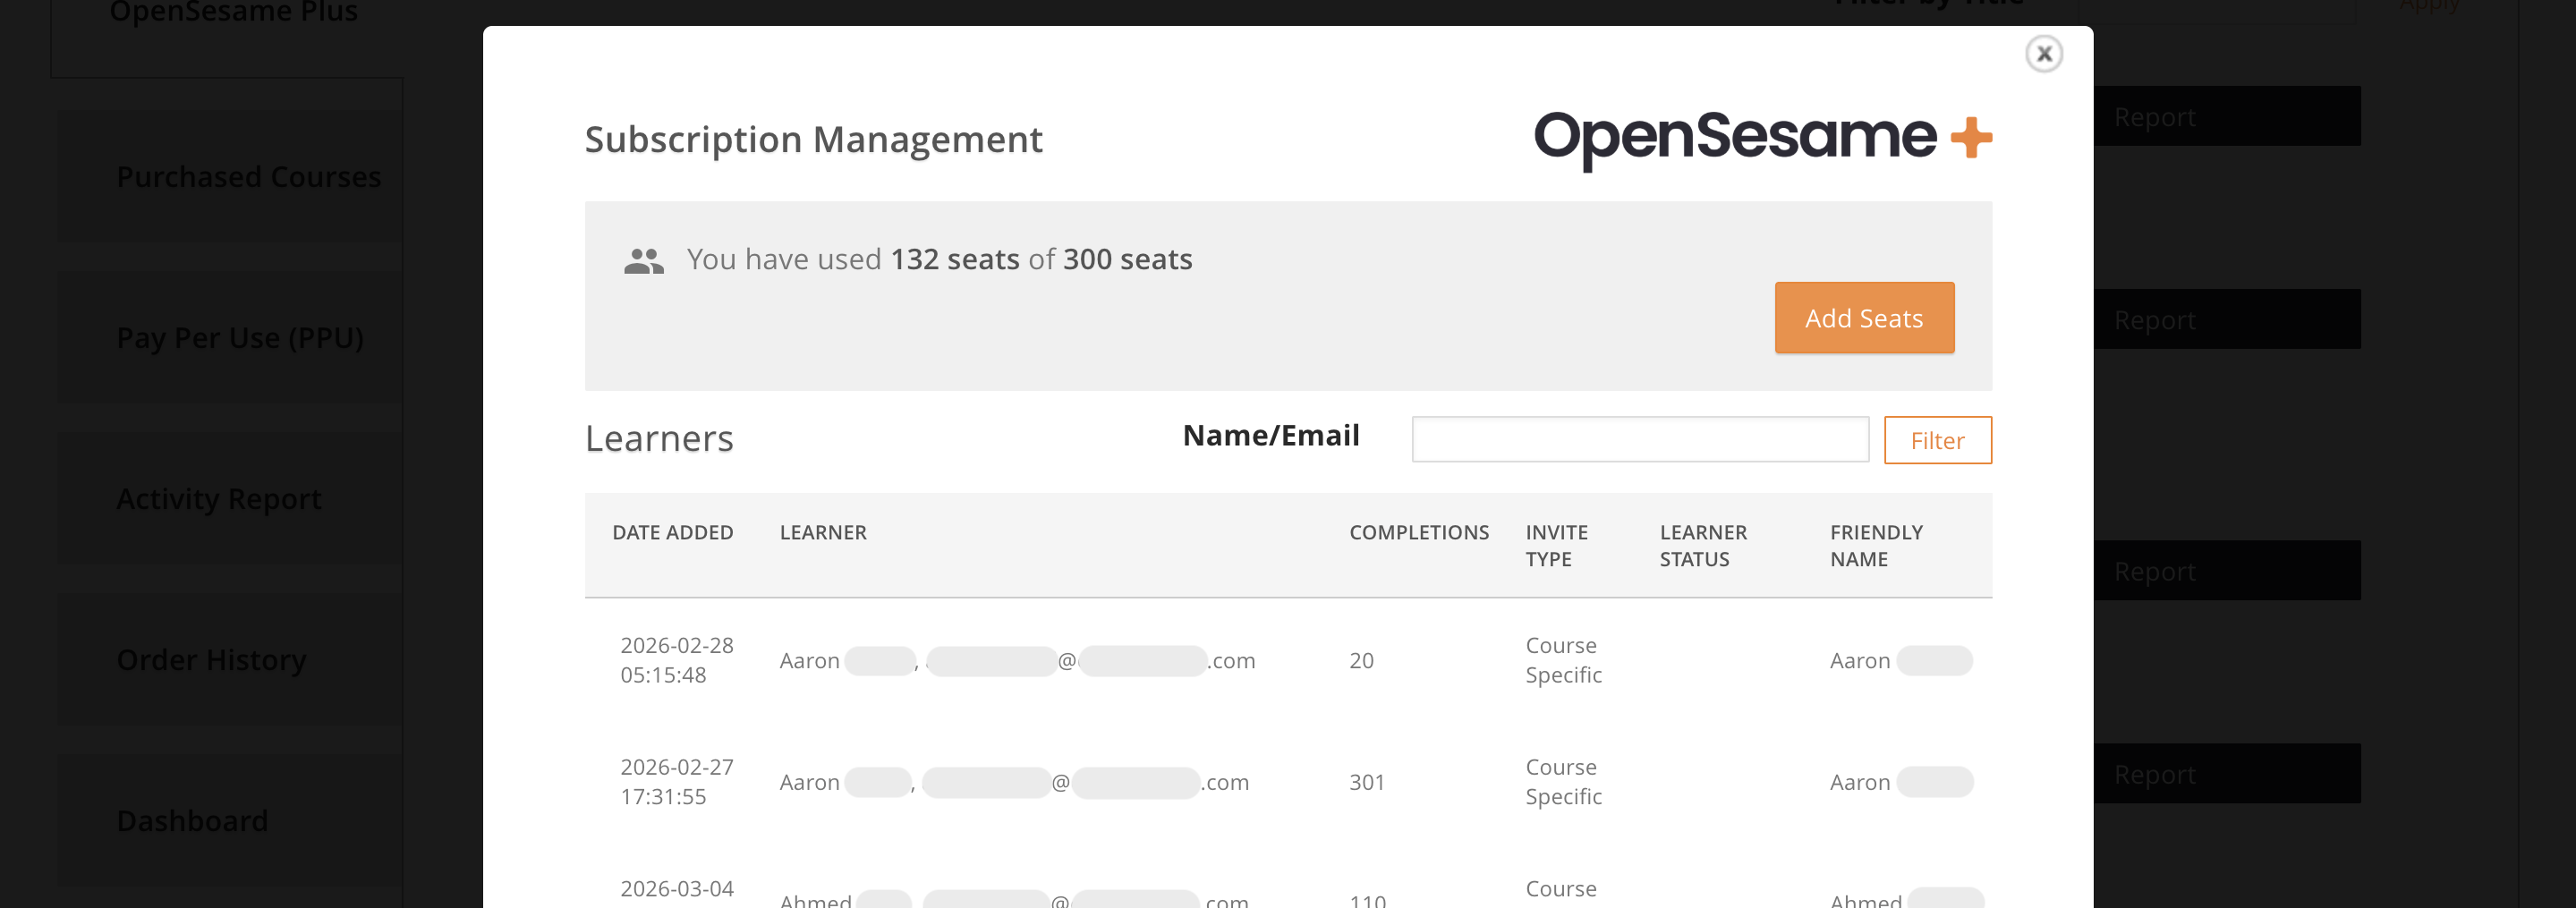The width and height of the screenshot is (2576, 908).
Task: Open Order History in the background sidebar
Action: coord(230,659)
